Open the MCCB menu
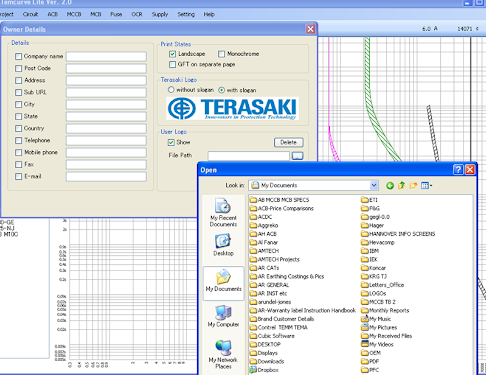The width and height of the screenshot is (486, 375). click(x=74, y=14)
